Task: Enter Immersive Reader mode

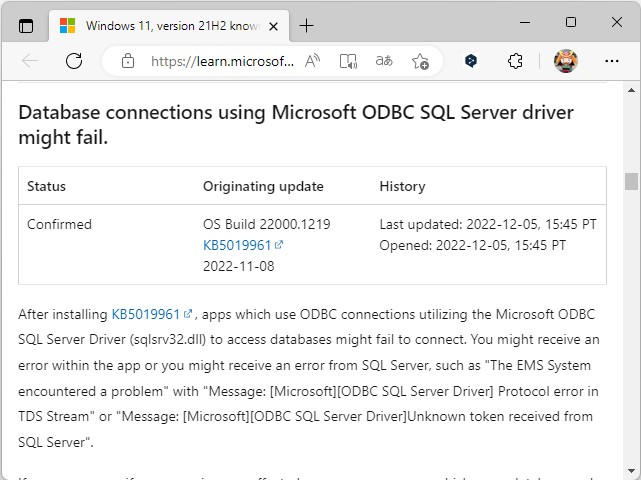Action: [348, 61]
